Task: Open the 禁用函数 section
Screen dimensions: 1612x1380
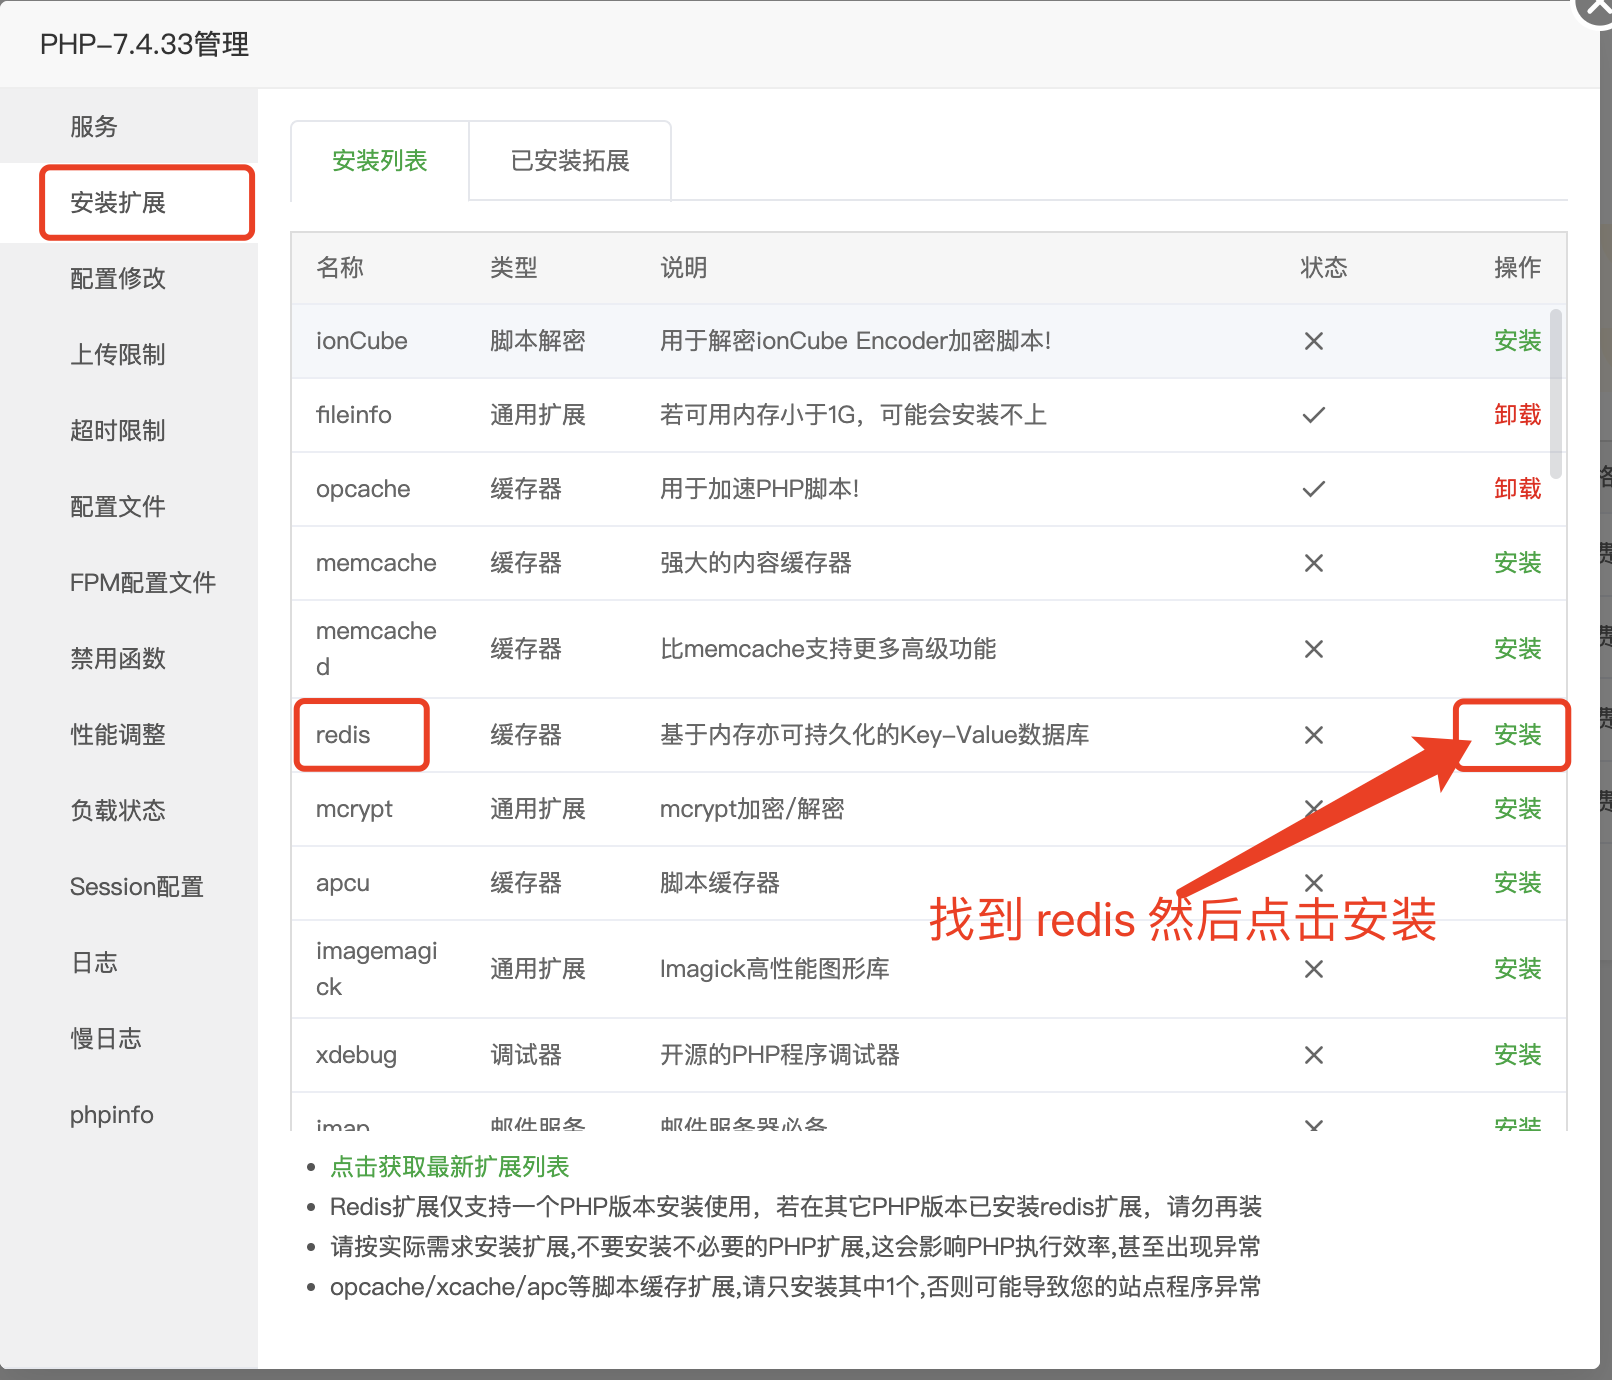Action: coord(118,659)
